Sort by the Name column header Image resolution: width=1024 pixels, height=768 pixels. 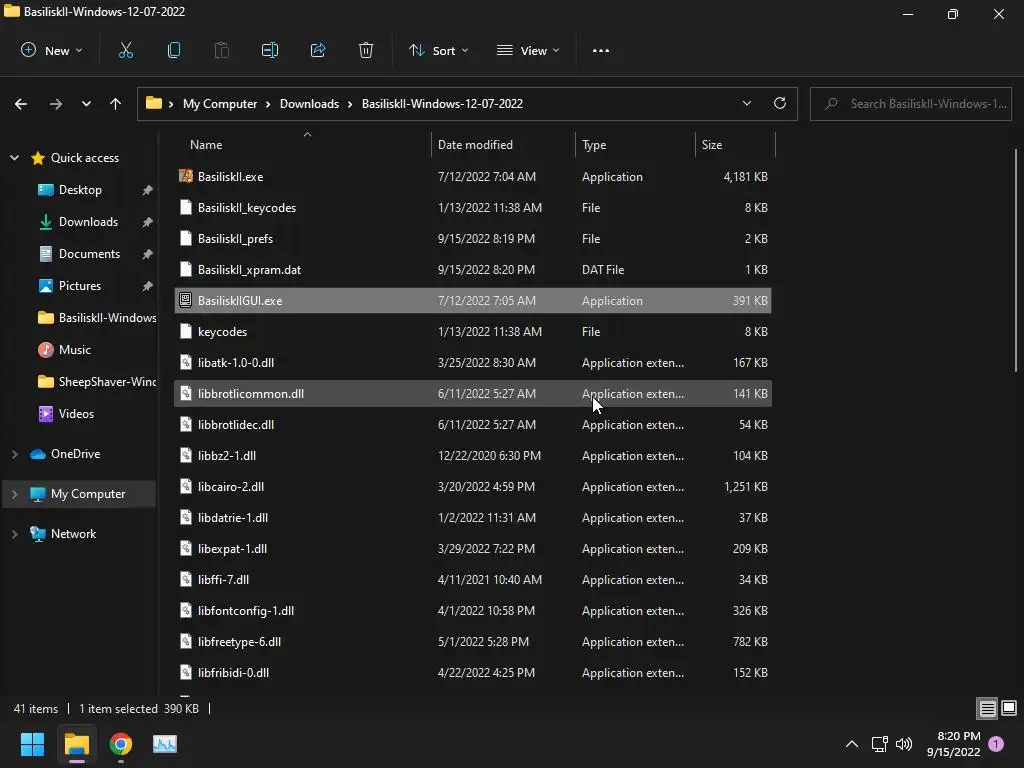302,144
